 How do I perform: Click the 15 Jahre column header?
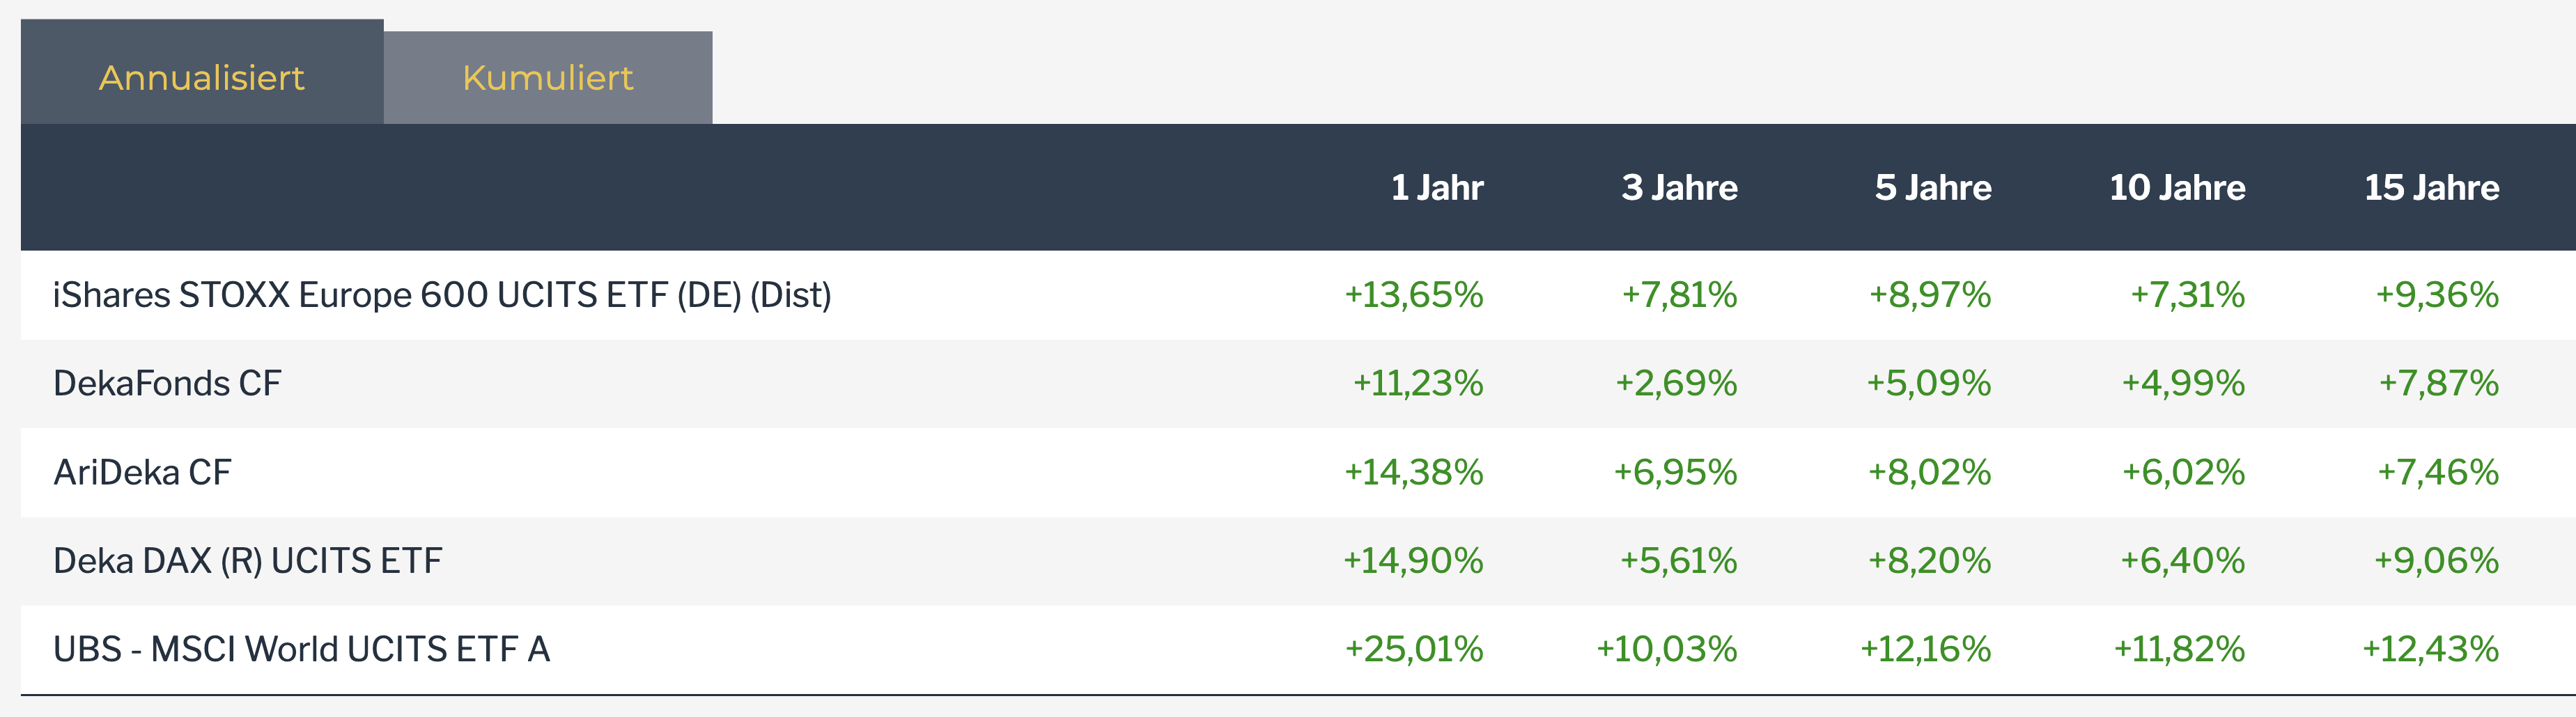pyautogui.click(x=2431, y=187)
